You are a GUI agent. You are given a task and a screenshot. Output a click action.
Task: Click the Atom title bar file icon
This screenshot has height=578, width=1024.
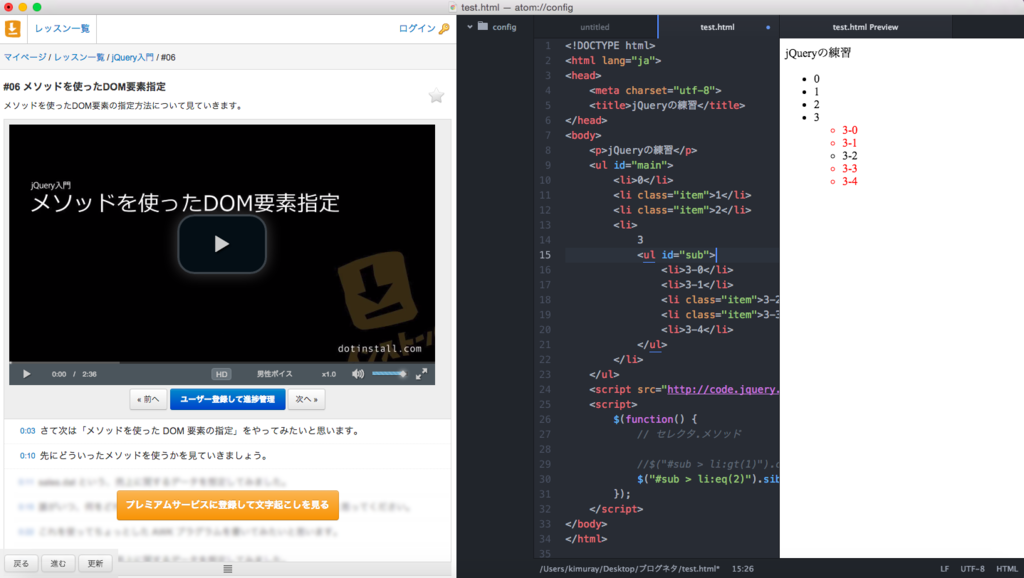453,7
